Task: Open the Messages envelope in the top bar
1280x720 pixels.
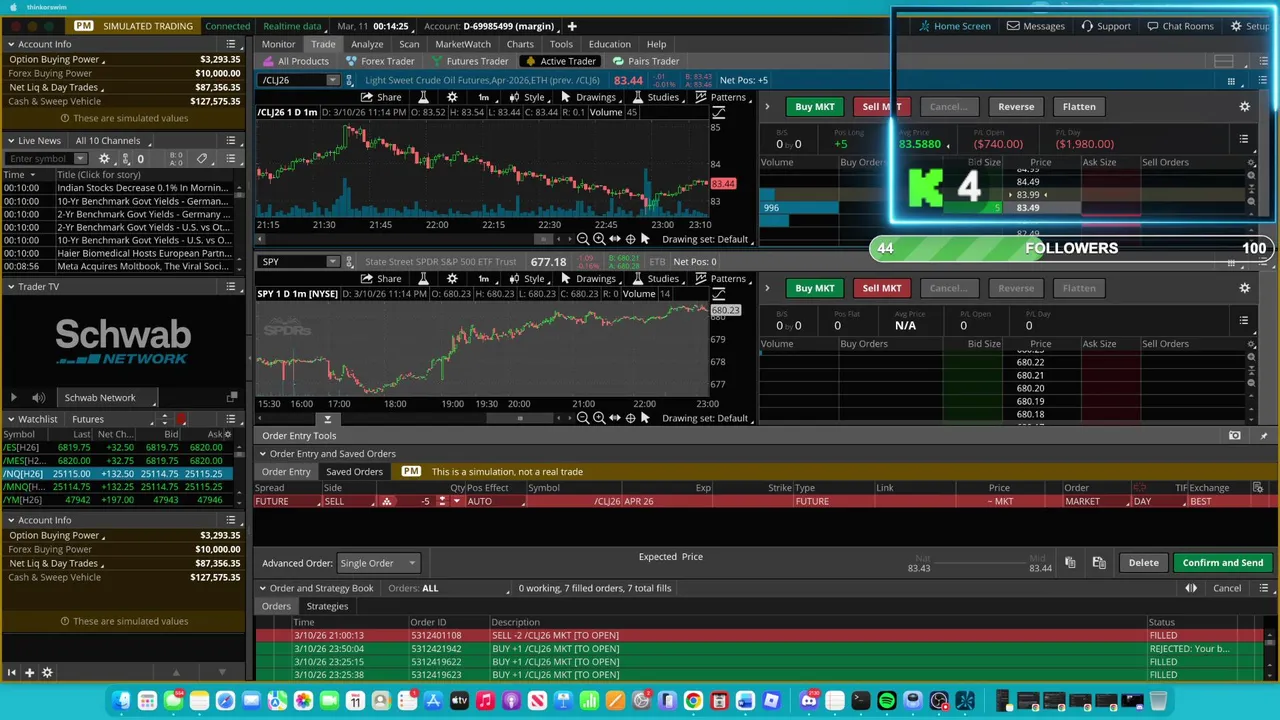Action: click(x=1035, y=26)
